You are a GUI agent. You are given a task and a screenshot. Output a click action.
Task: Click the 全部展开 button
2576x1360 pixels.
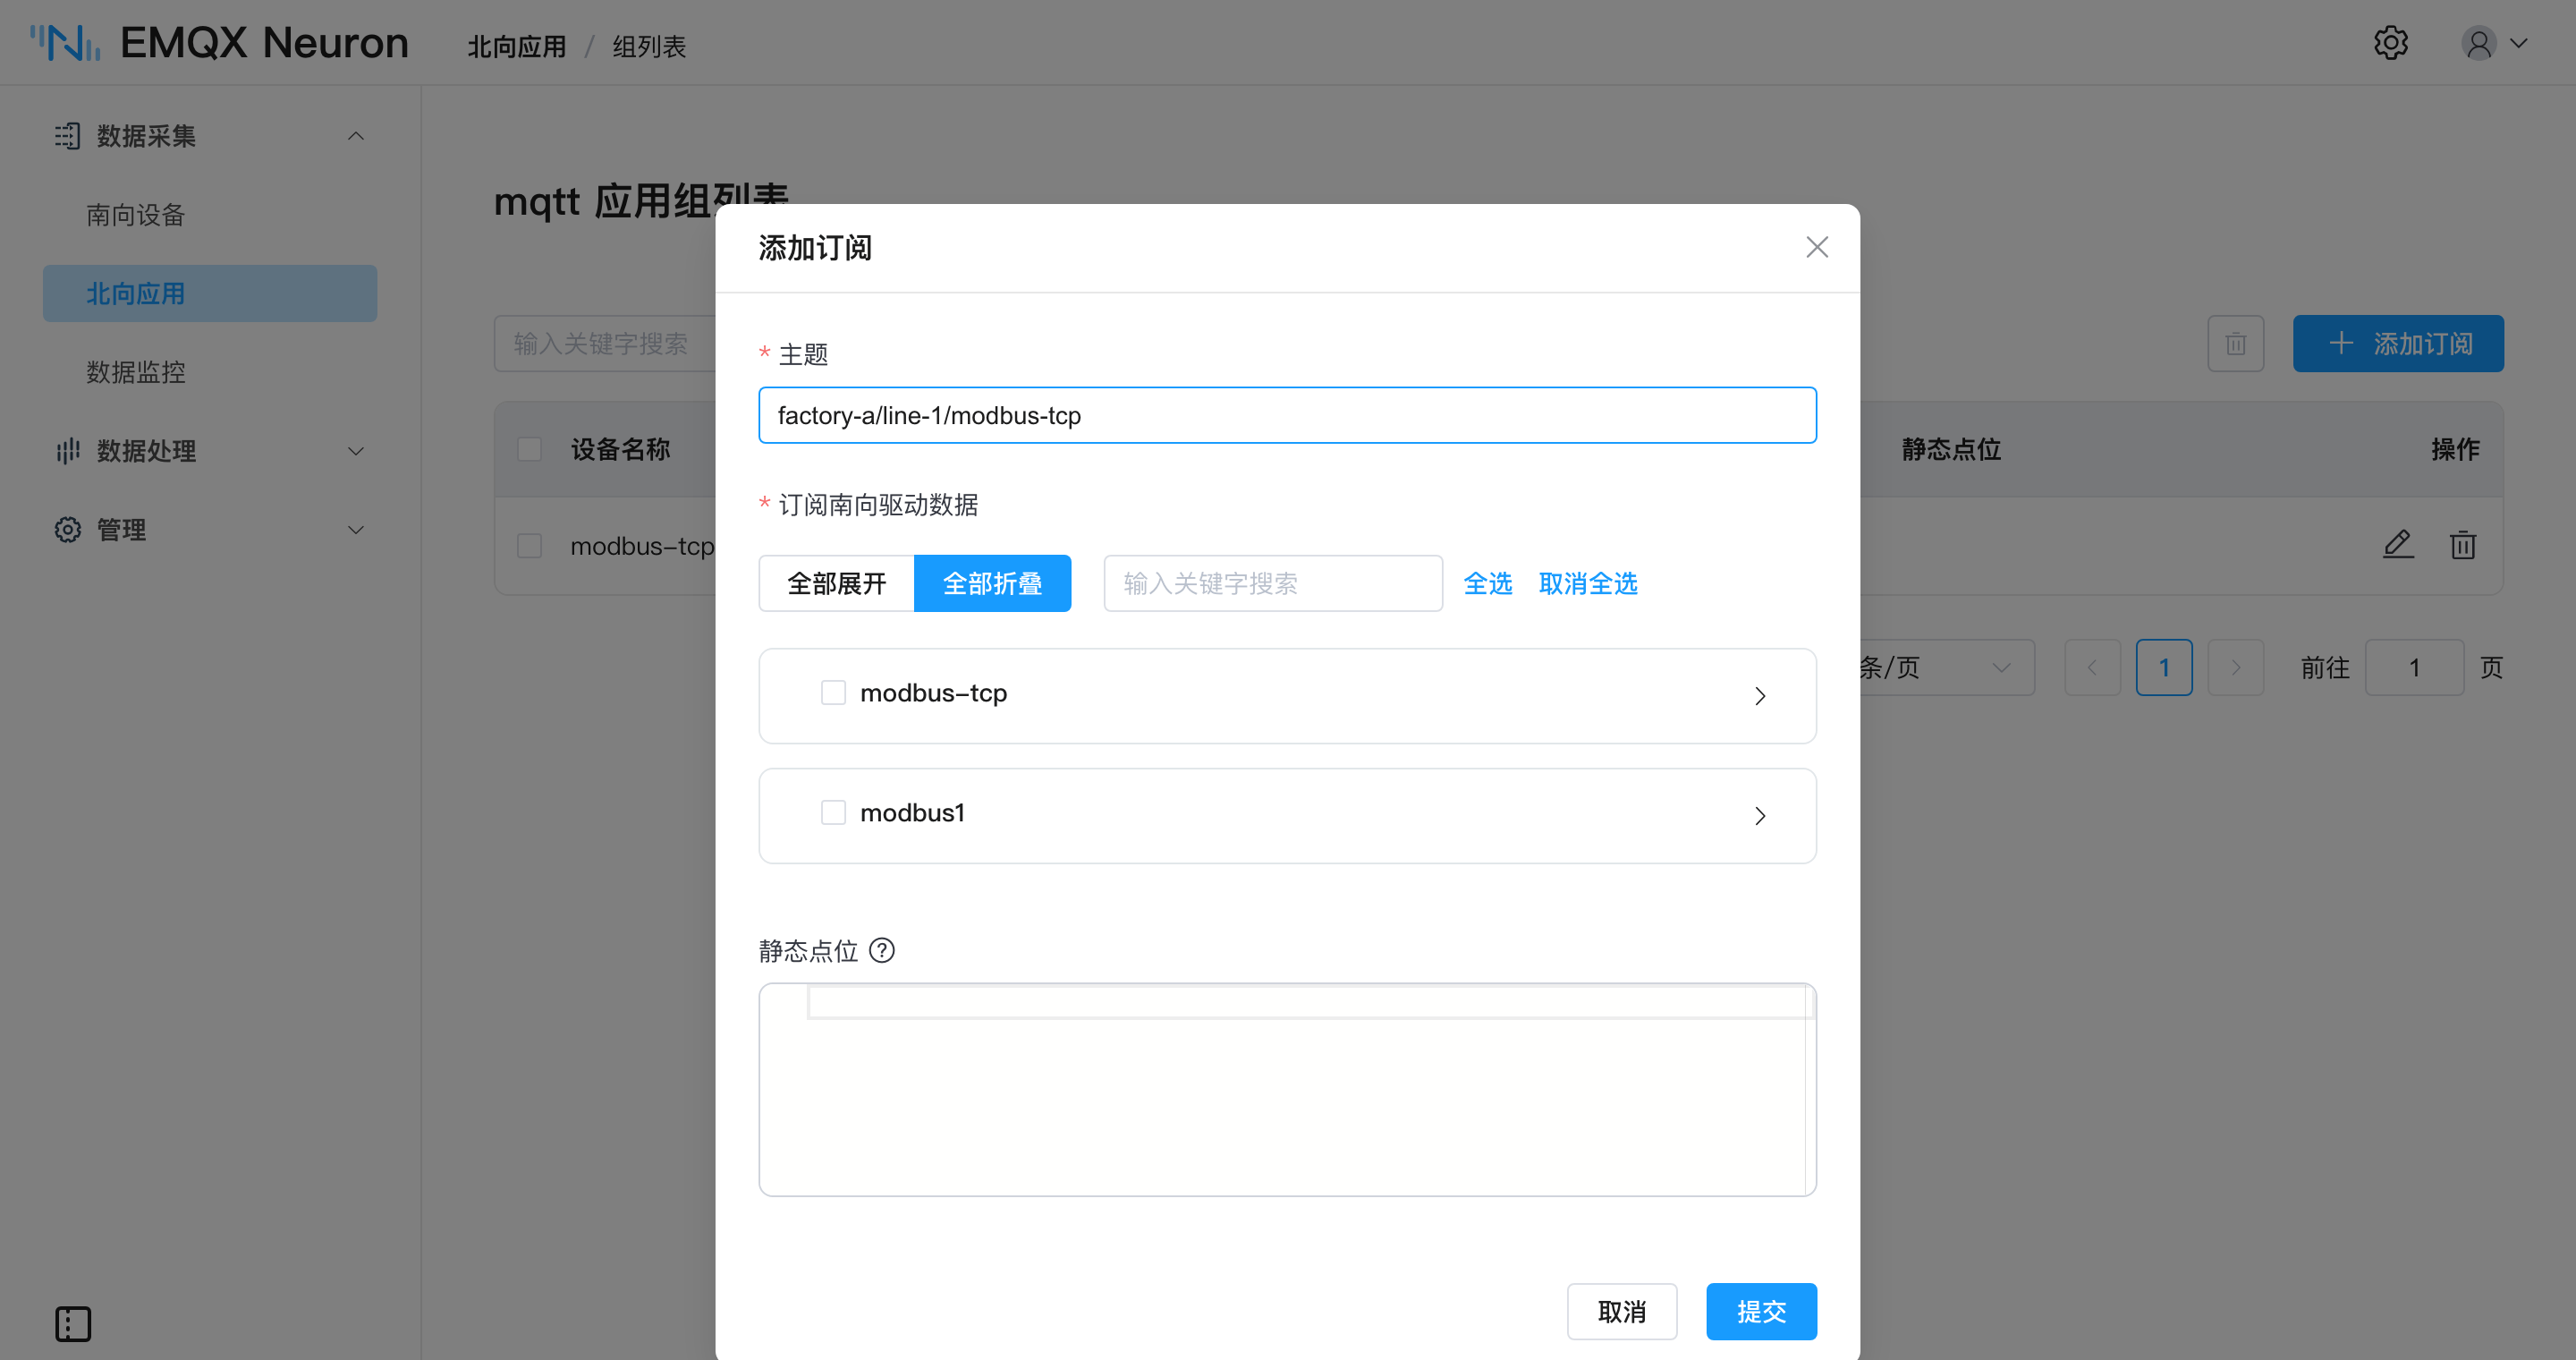(837, 583)
